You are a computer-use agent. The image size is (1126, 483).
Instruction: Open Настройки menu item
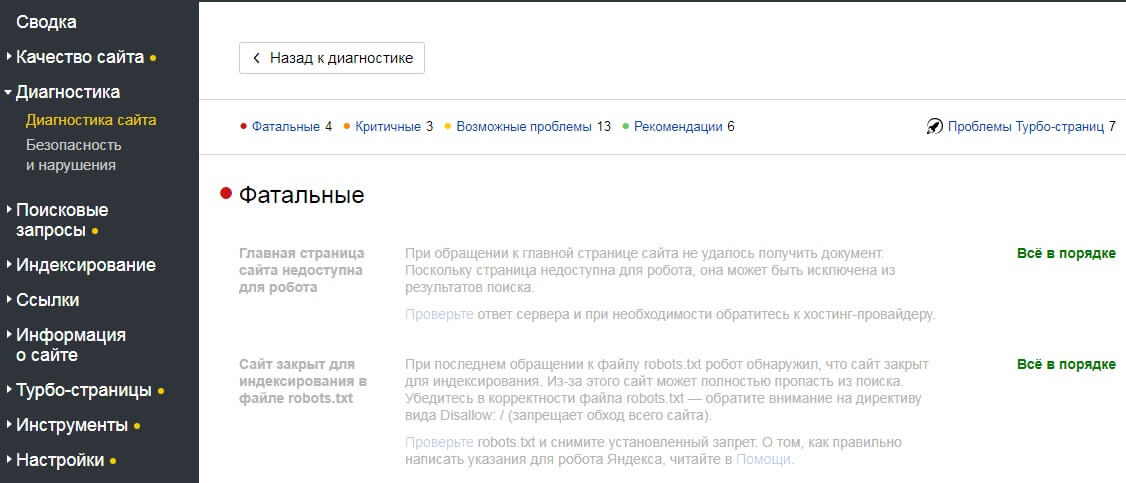coord(60,460)
